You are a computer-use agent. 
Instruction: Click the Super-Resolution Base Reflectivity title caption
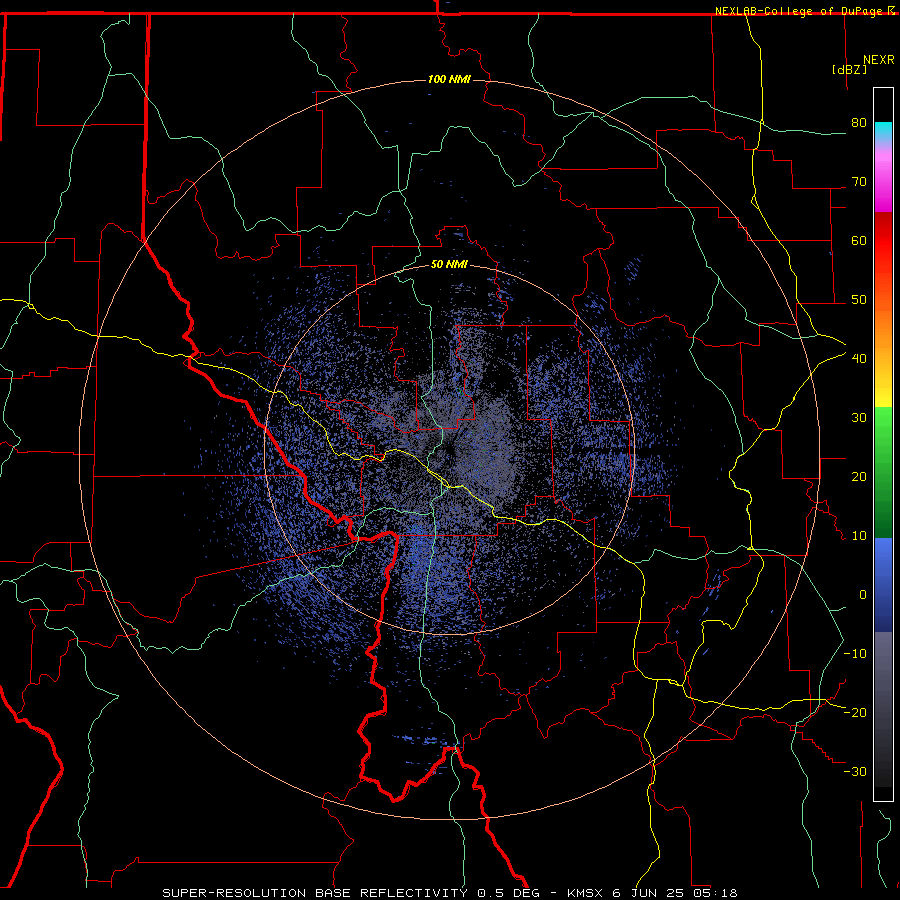(x=449, y=893)
